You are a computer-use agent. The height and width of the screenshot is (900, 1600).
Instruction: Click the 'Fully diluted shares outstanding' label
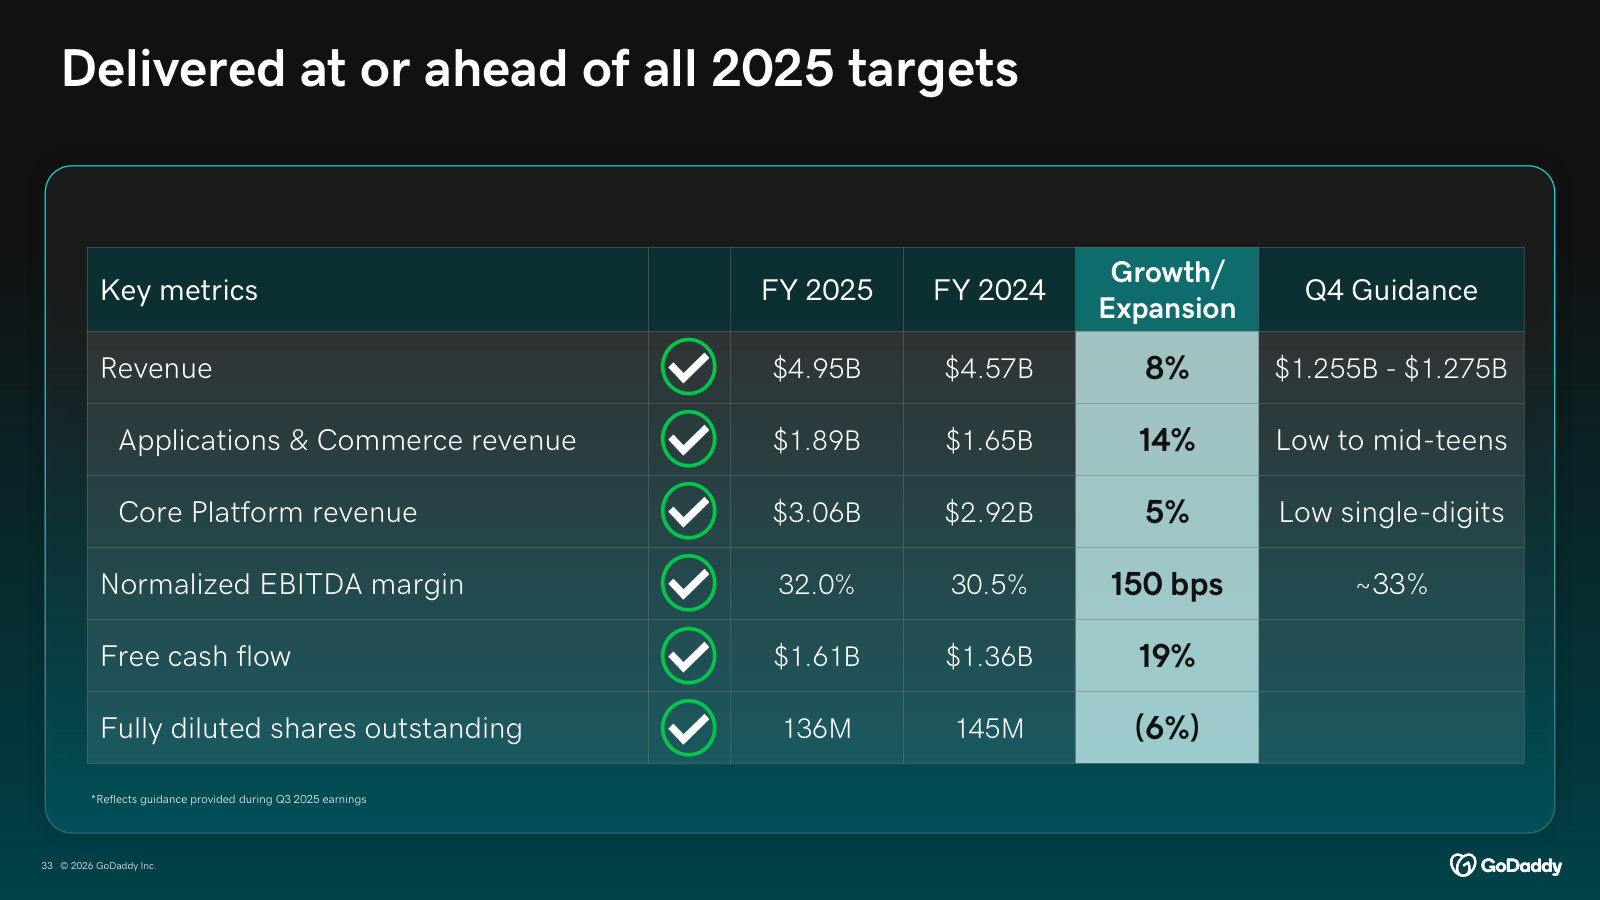point(311,728)
